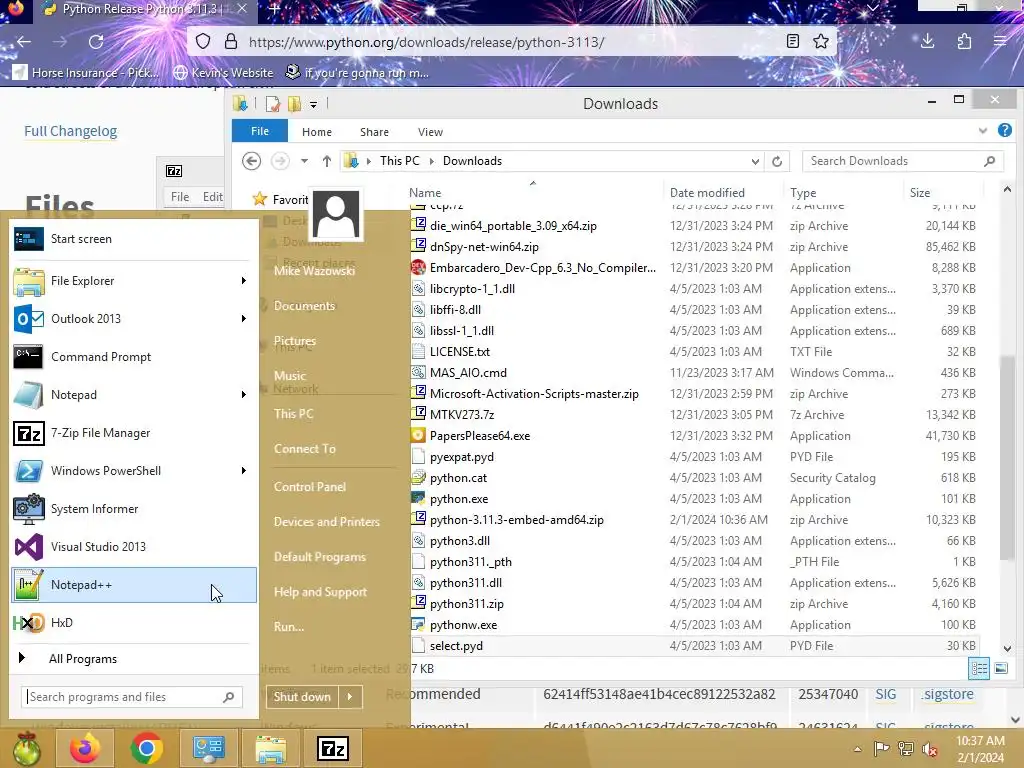Open Shut down options arrow
This screenshot has width=1024, height=768.
point(350,697)
